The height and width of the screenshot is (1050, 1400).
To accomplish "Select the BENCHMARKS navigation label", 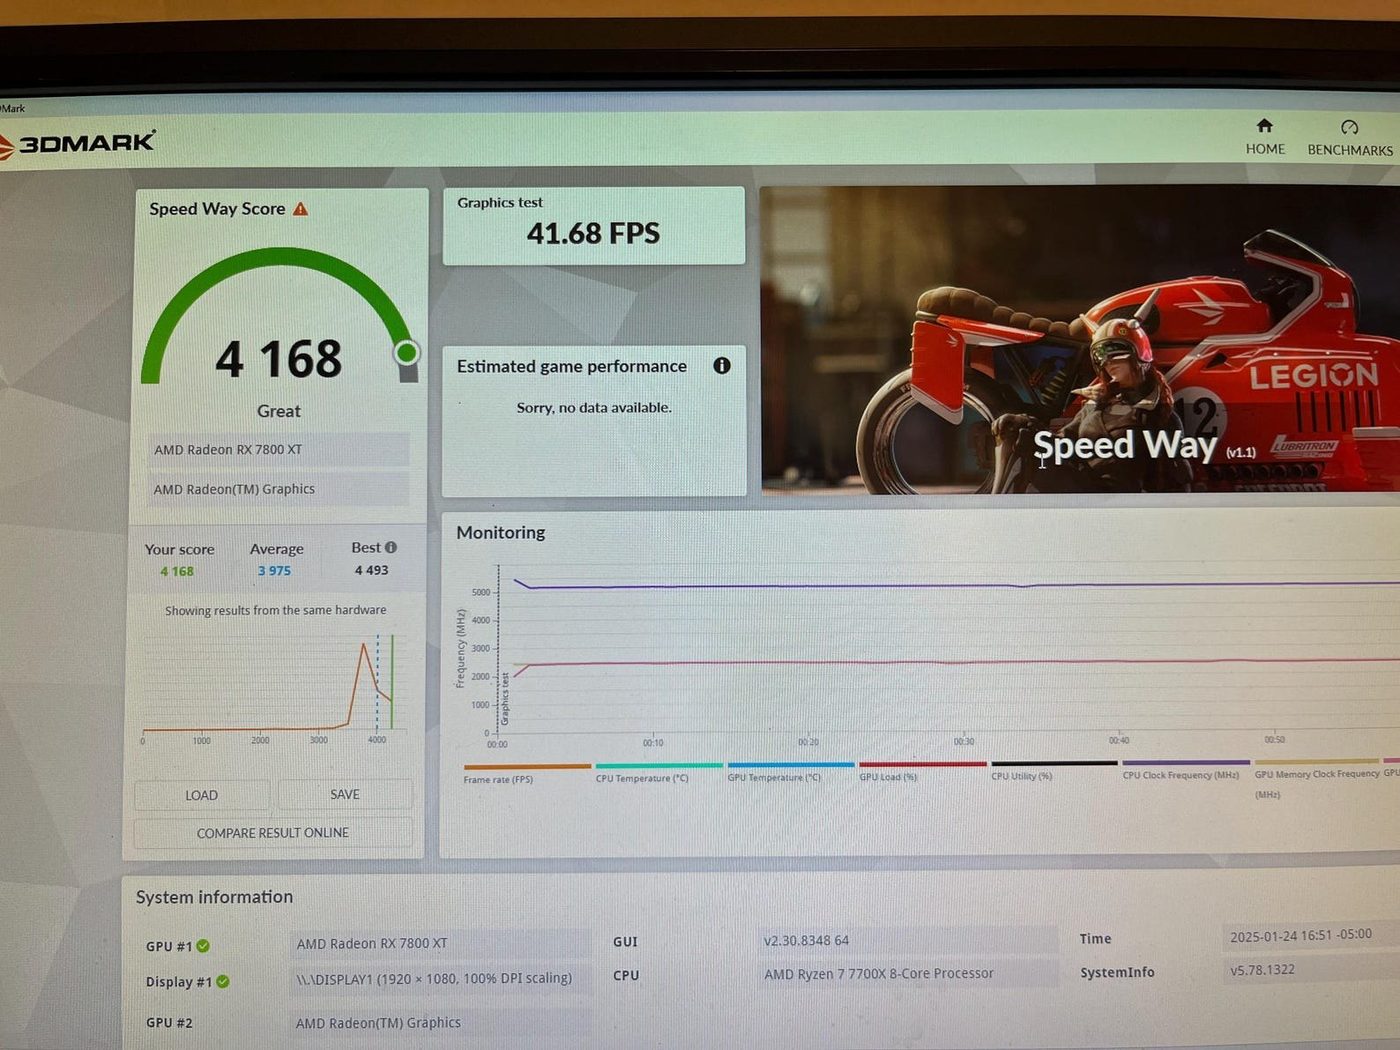I will point(1350,150).
